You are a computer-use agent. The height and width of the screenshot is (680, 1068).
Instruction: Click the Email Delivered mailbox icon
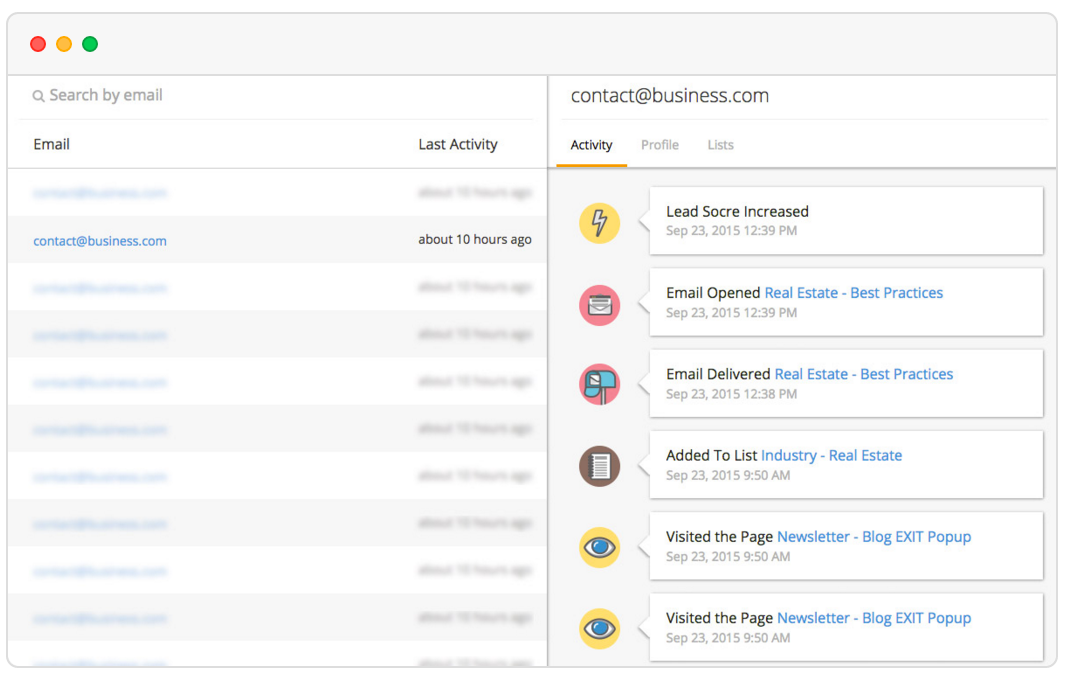tap(600, 384)
